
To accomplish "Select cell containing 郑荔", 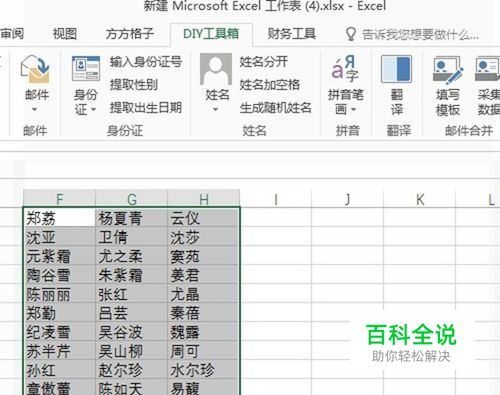I will click(60, 218).
